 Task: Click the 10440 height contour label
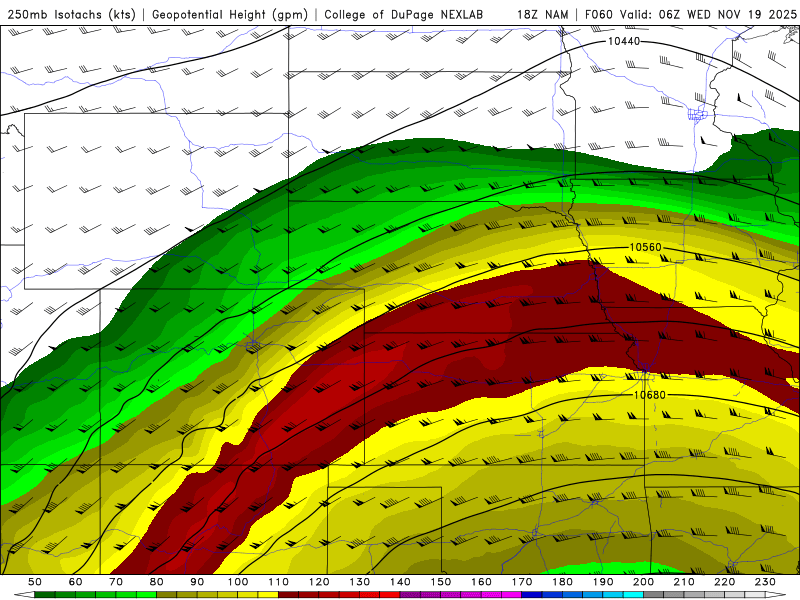623,41
